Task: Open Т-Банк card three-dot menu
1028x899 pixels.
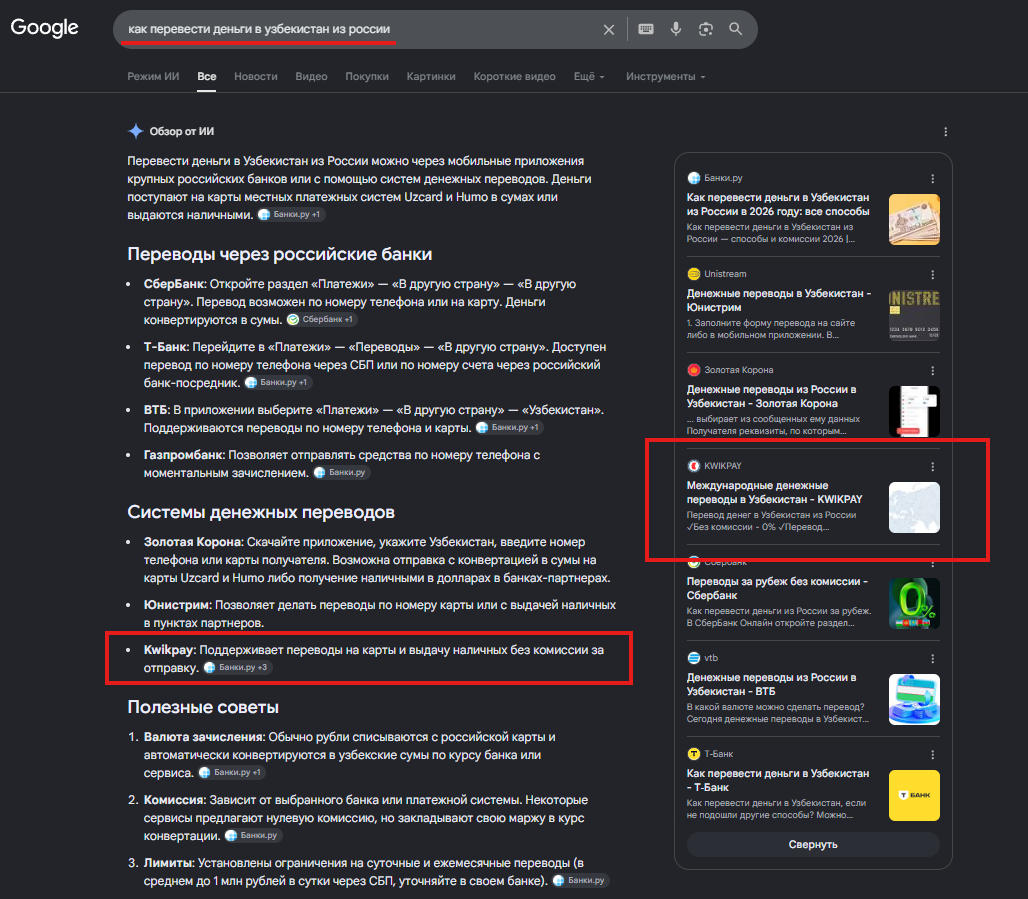Action: (x=932, y=754)
